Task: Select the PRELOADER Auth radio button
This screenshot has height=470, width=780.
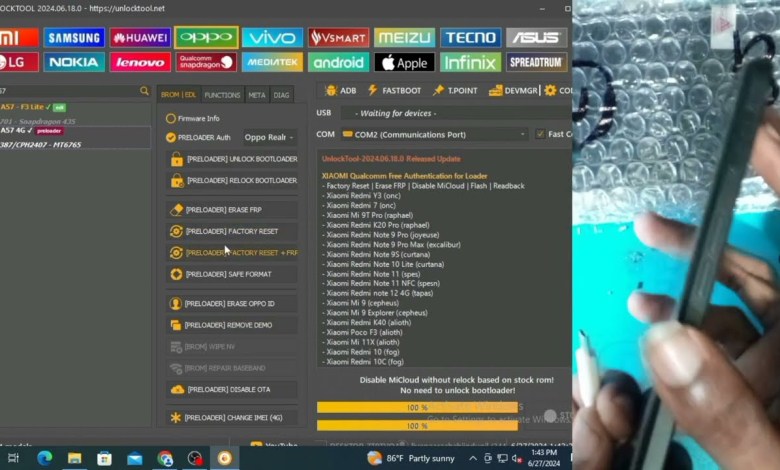Action: pos(171,137)
